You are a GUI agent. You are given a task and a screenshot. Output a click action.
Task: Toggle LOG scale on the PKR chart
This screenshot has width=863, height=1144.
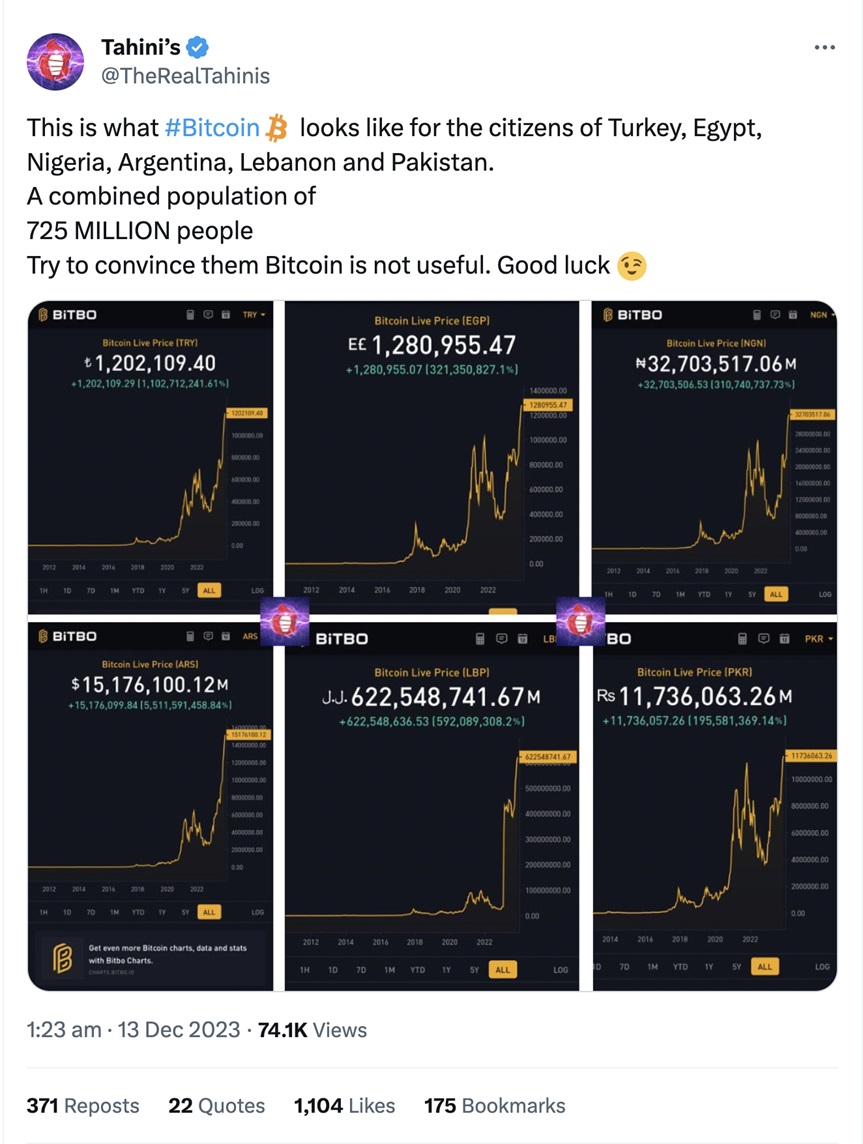pos(822,967)
